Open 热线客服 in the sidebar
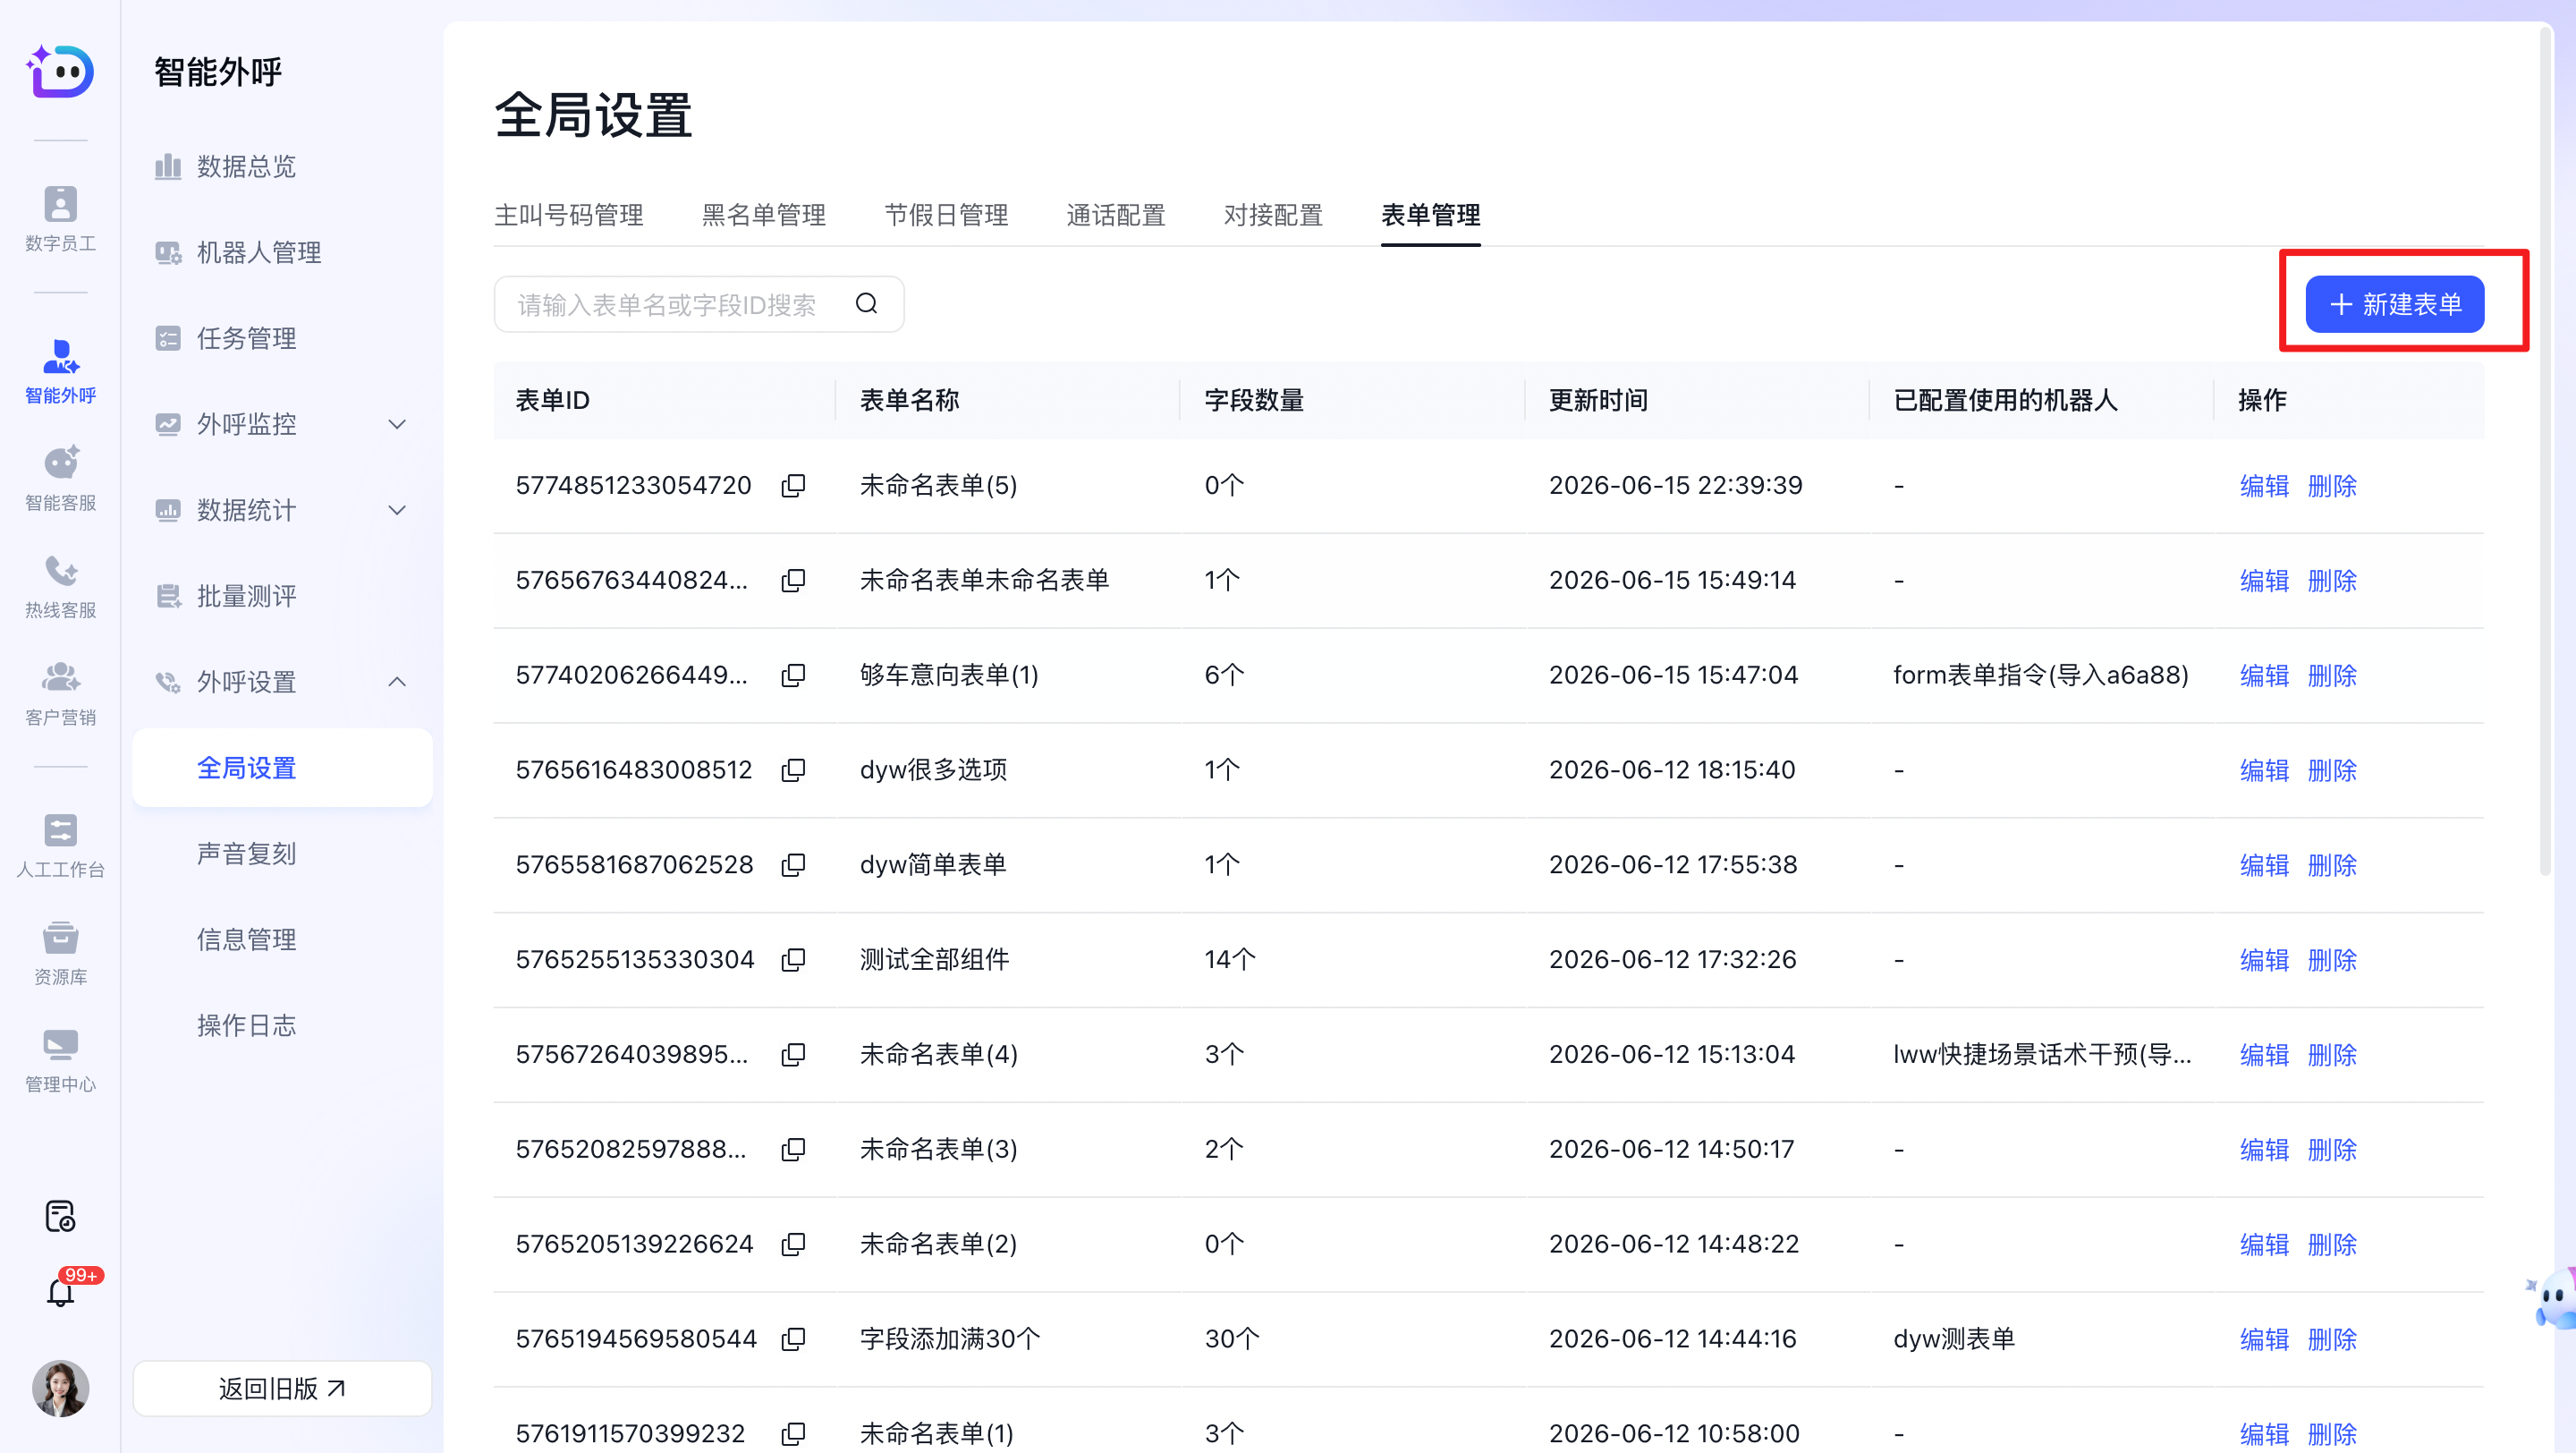2576x1453 pixels. click(x=60, y=586)
